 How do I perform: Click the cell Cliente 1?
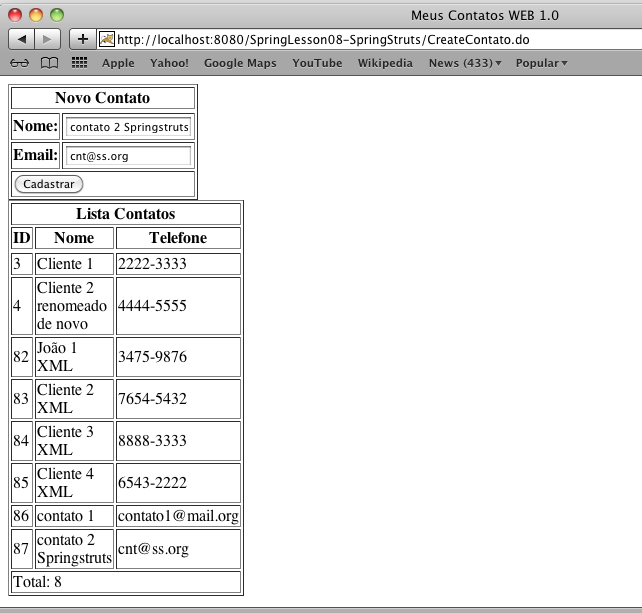[74, 264]
